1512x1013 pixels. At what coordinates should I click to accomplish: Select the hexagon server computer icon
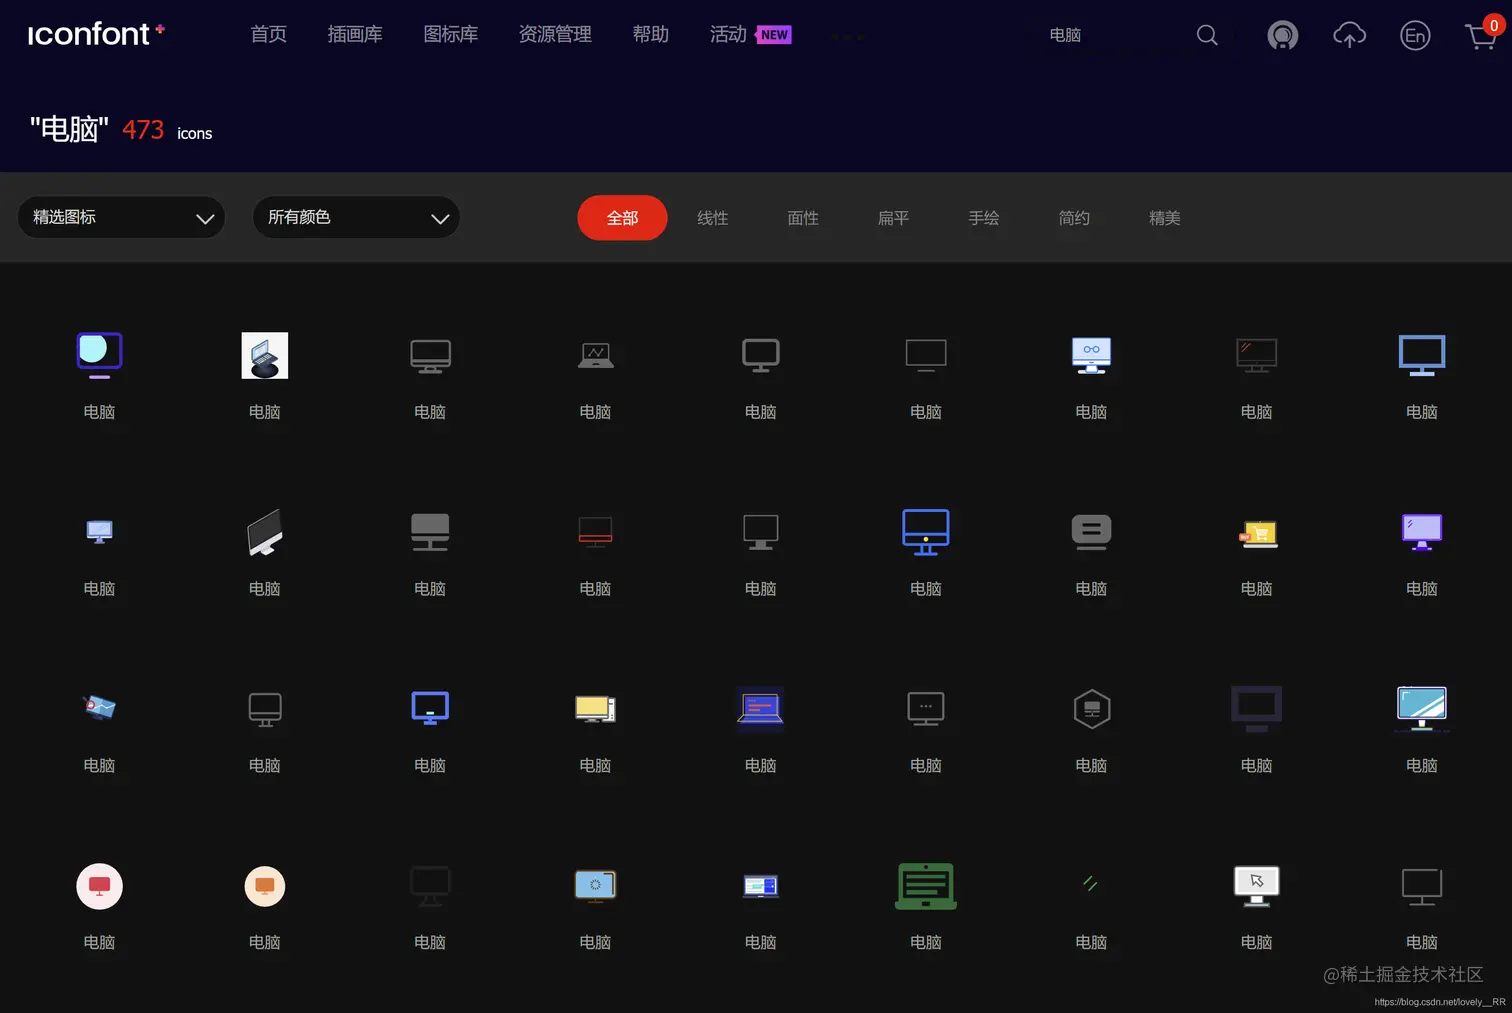click(1091, 708)
